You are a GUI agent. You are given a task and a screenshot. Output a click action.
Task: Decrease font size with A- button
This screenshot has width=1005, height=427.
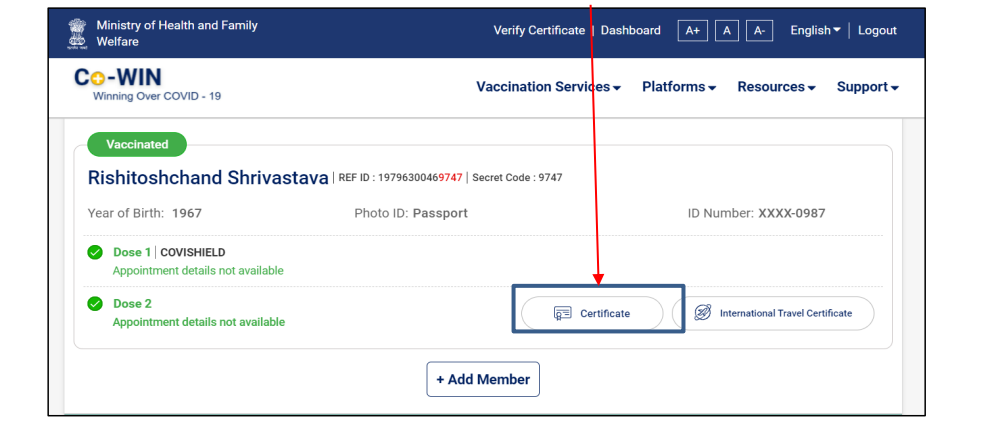point(760,31)
